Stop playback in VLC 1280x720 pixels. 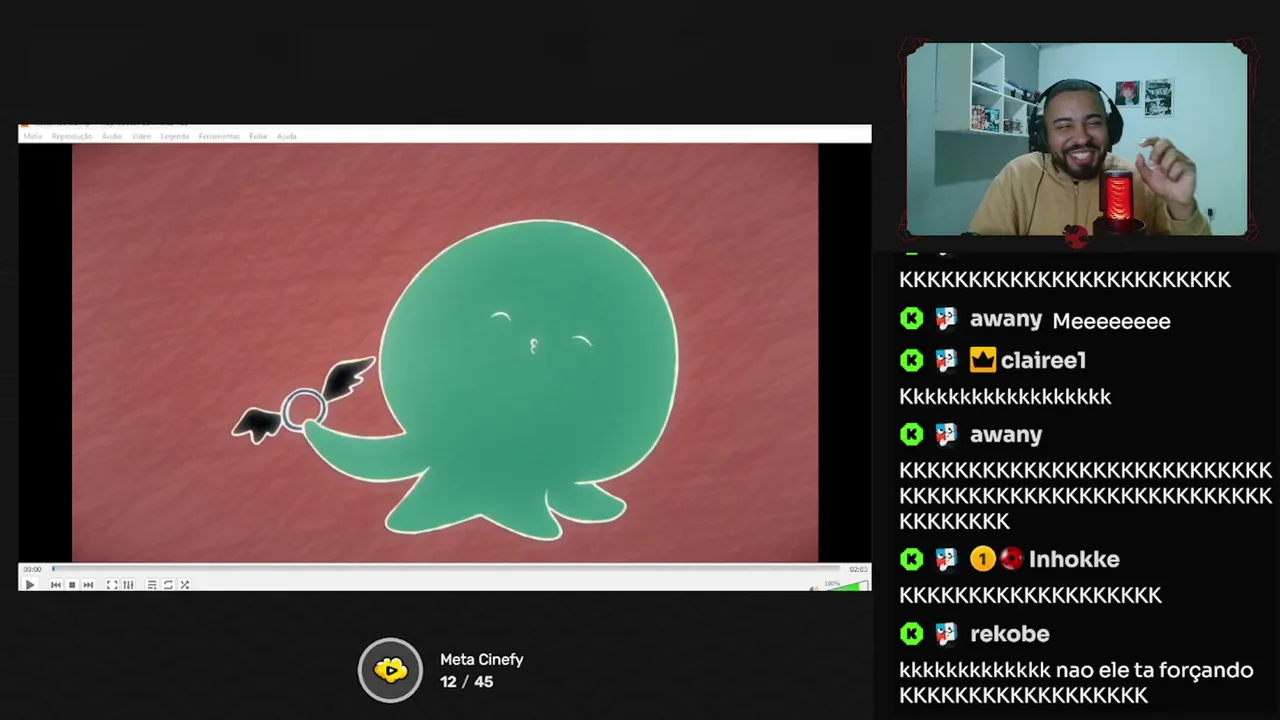click(x=72, y=585)
